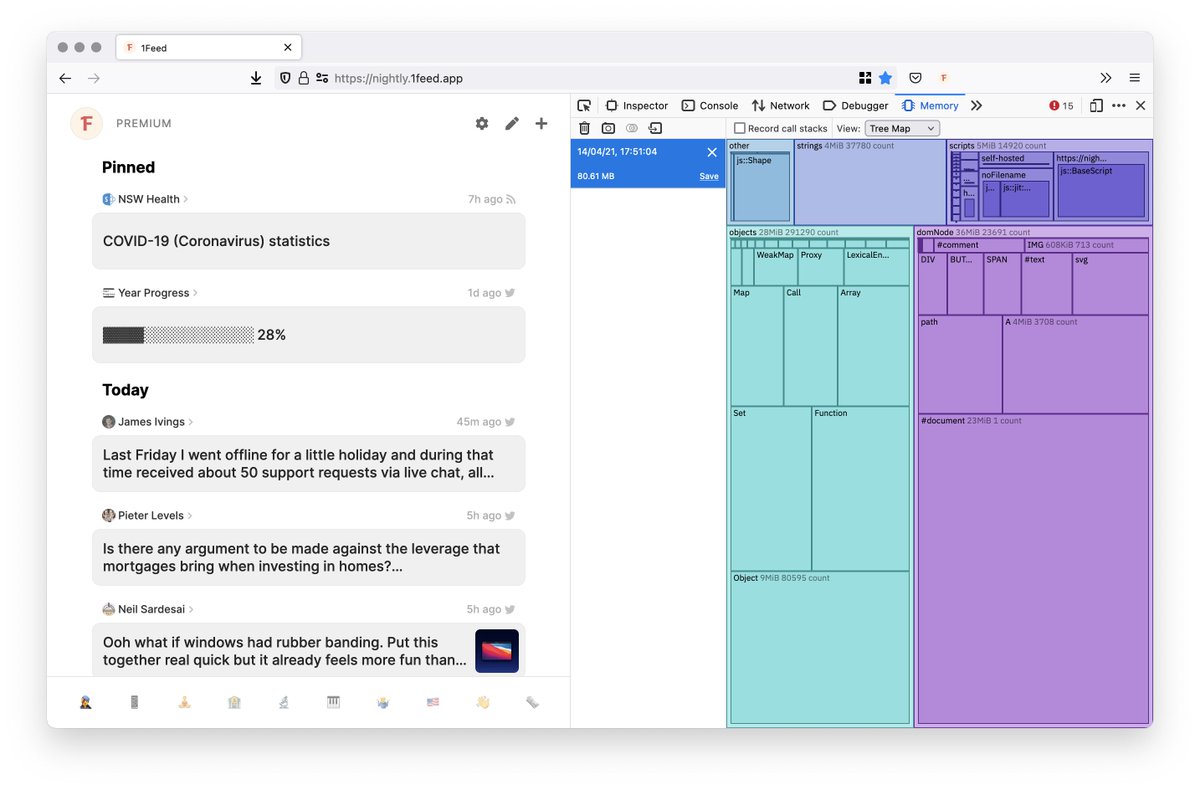Click the pencil edit icon

[512, 123]
